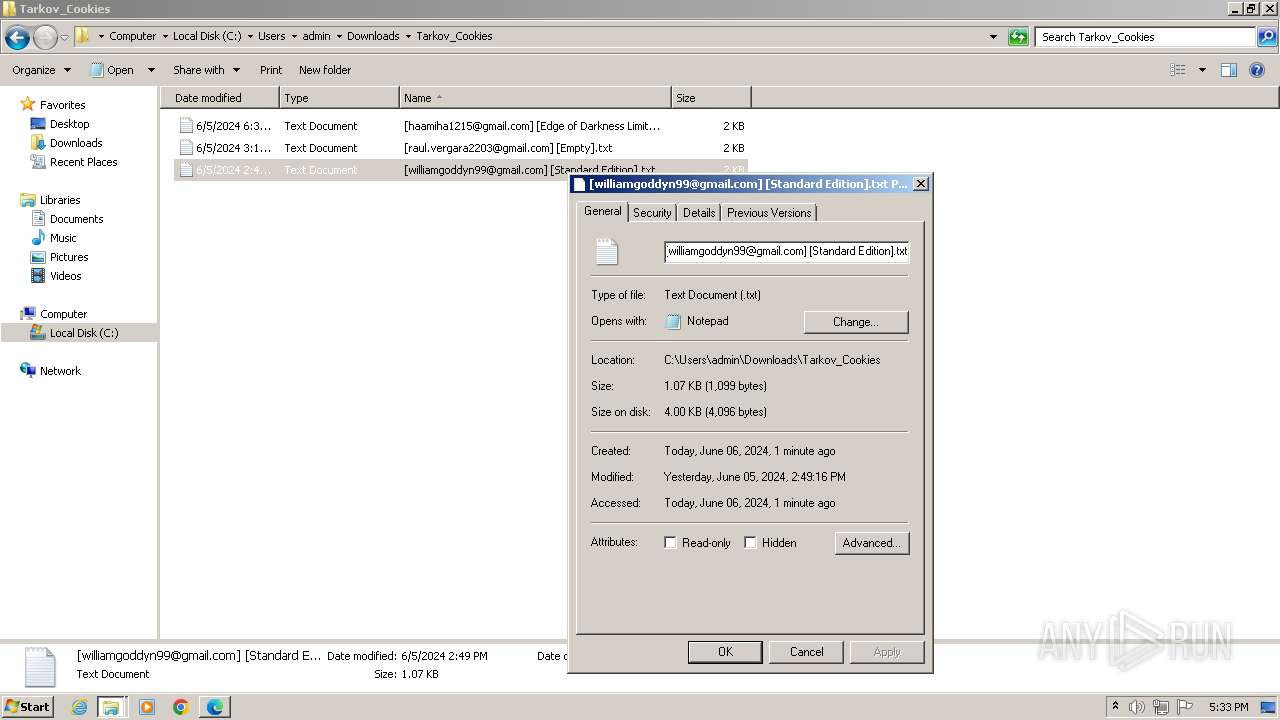
Task: Click the Search Tarkov_Cookies box
Action: pos(1145,37)
